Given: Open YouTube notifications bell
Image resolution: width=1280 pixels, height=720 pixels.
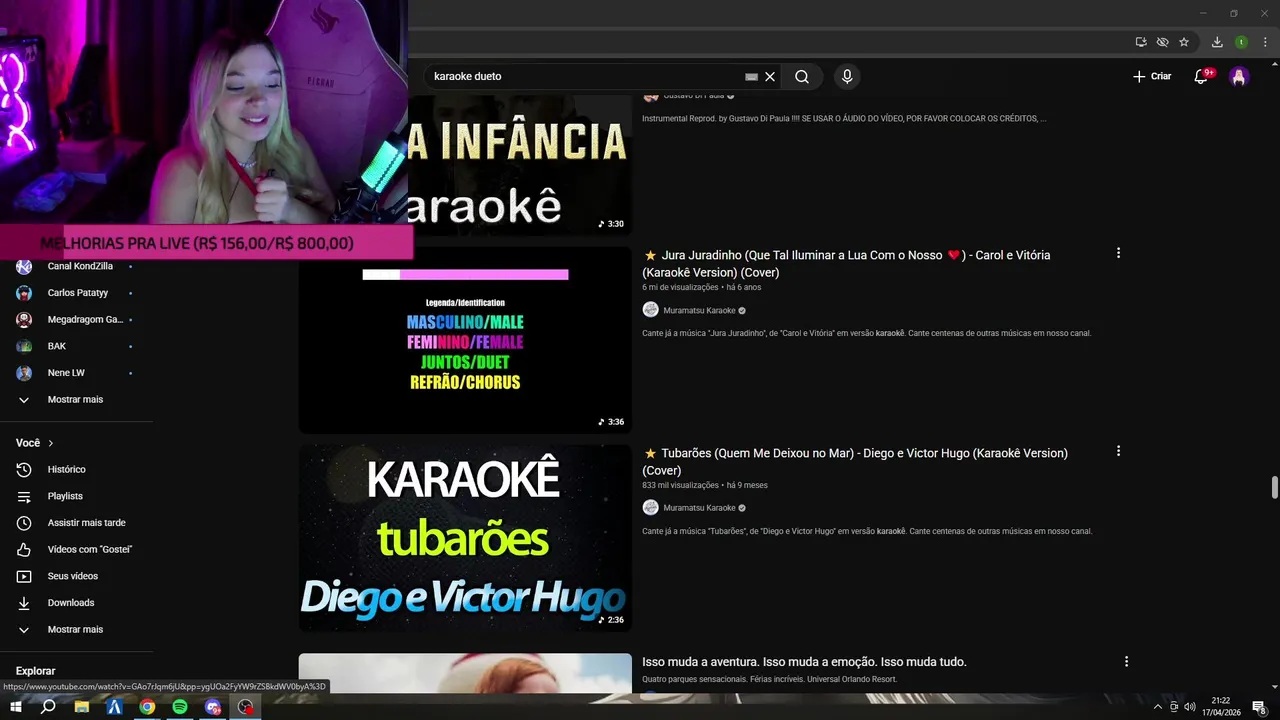Looking at the screenshot, I should (x=1202, y=76).
